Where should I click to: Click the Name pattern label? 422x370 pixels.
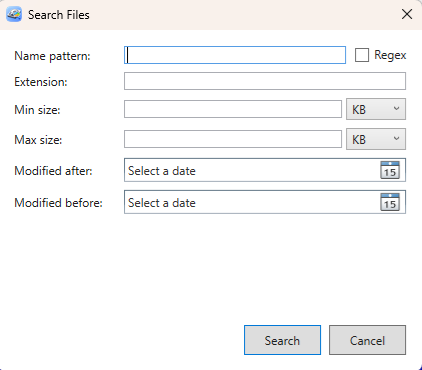click(x=52, y=56)
